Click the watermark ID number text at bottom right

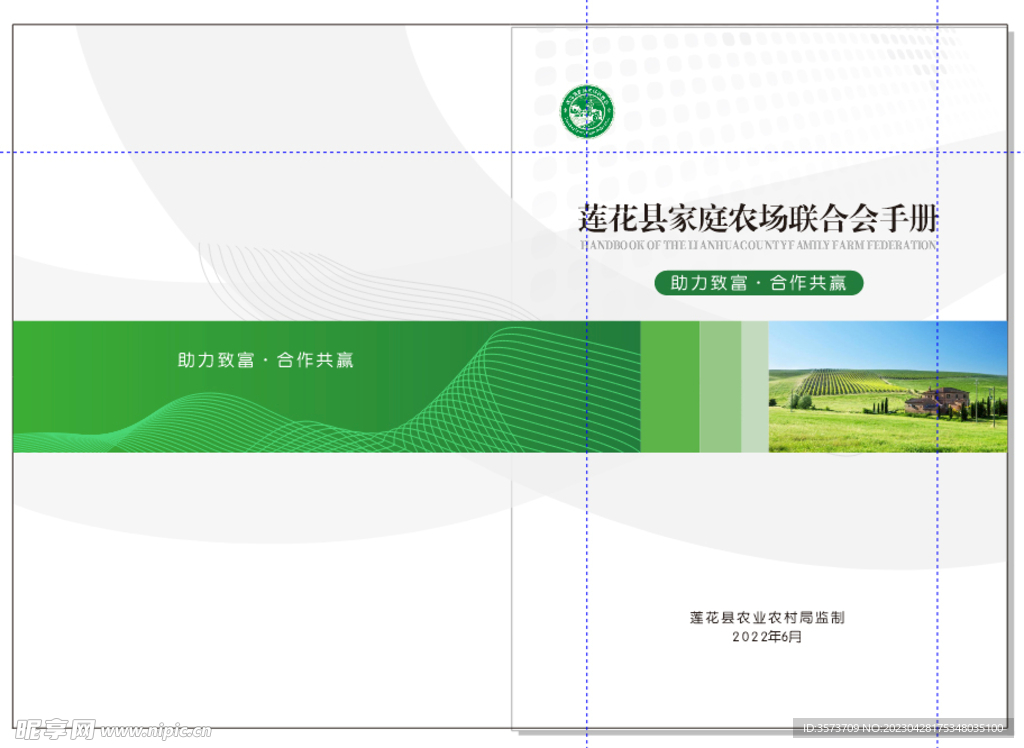tap(900, 729)
